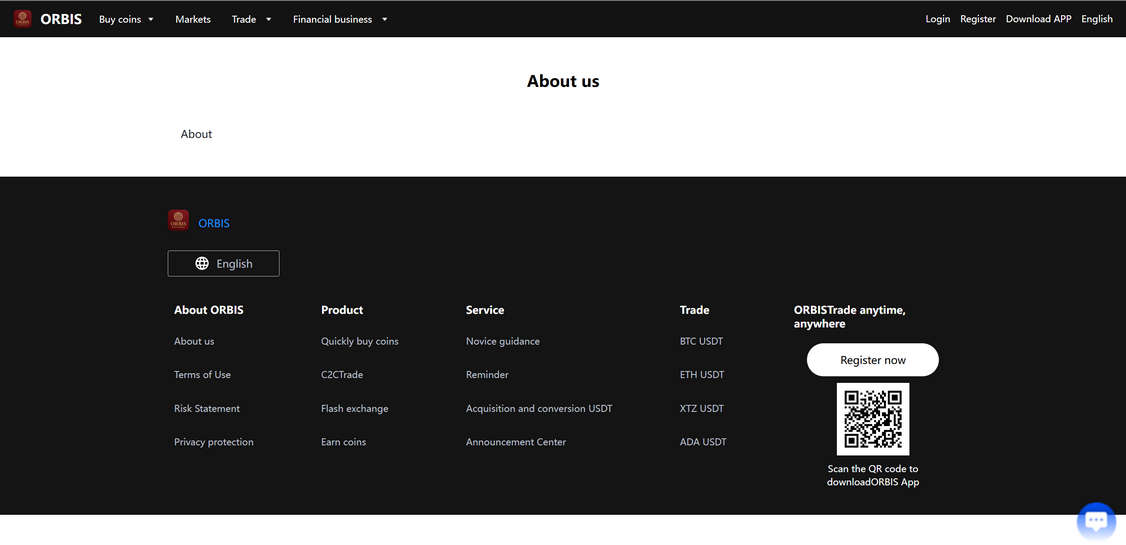The height and width of the screenshot is (545, 1126).
Task: Click the Product column heading
Action: [342, 310]
